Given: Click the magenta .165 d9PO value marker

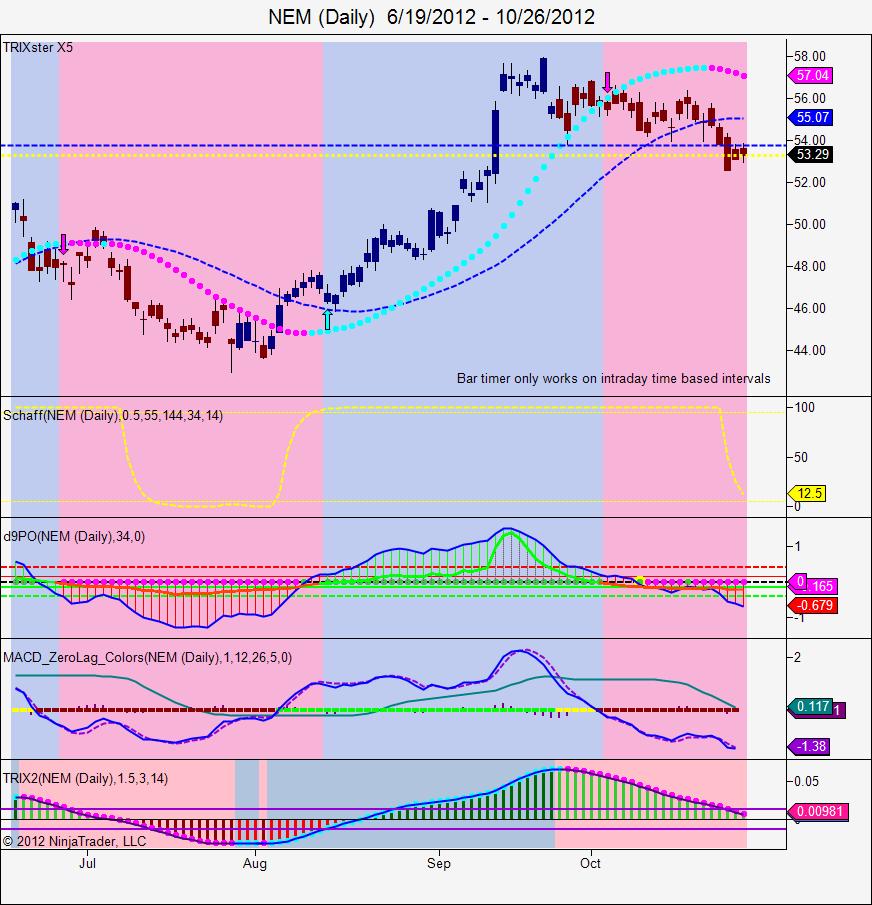Looking at the screenshot, I should pos(821,586).
